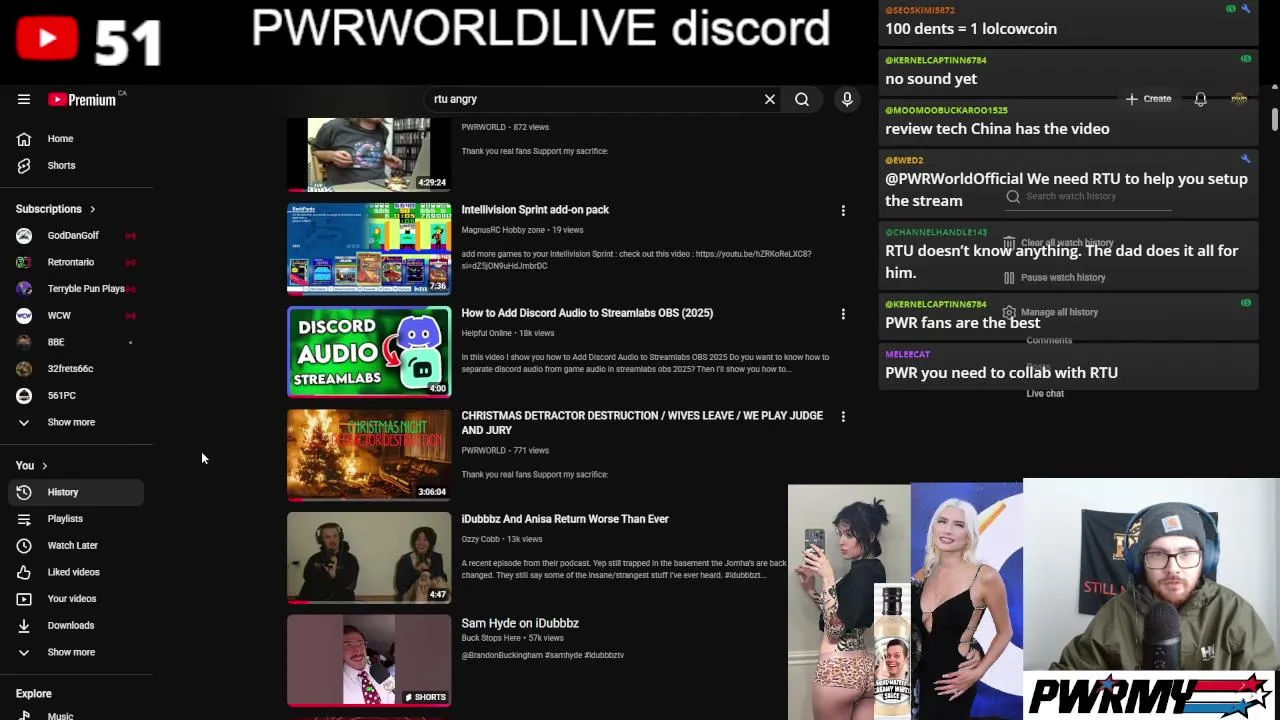Open Discord Audio Streamlabs video thumbnail

click(369, 352)
